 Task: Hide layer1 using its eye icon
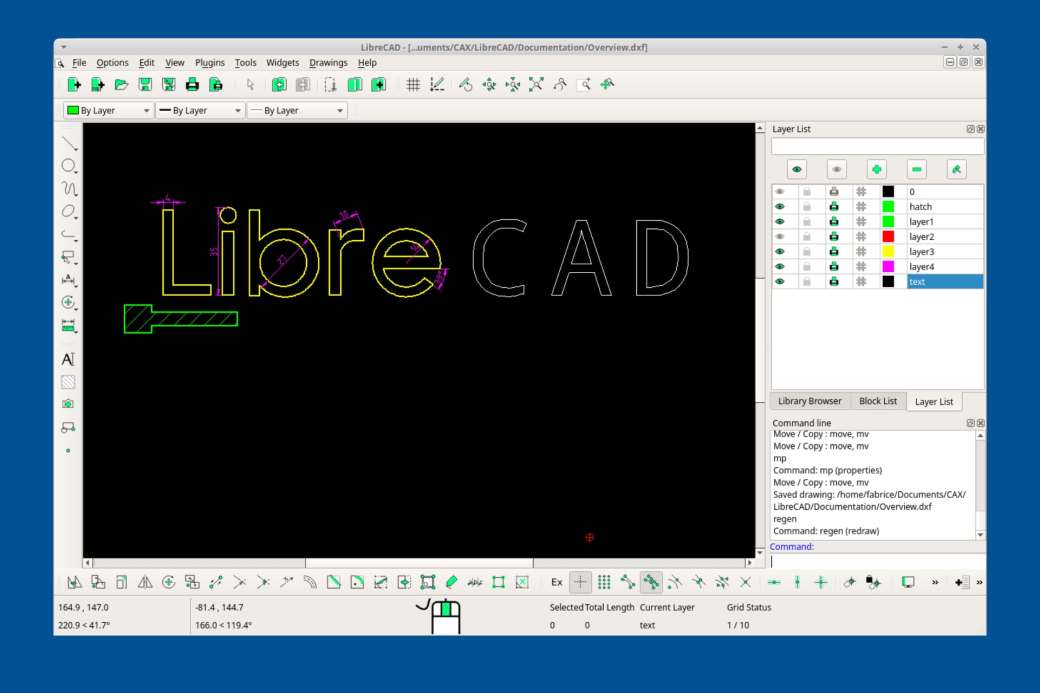coord(780,221)
